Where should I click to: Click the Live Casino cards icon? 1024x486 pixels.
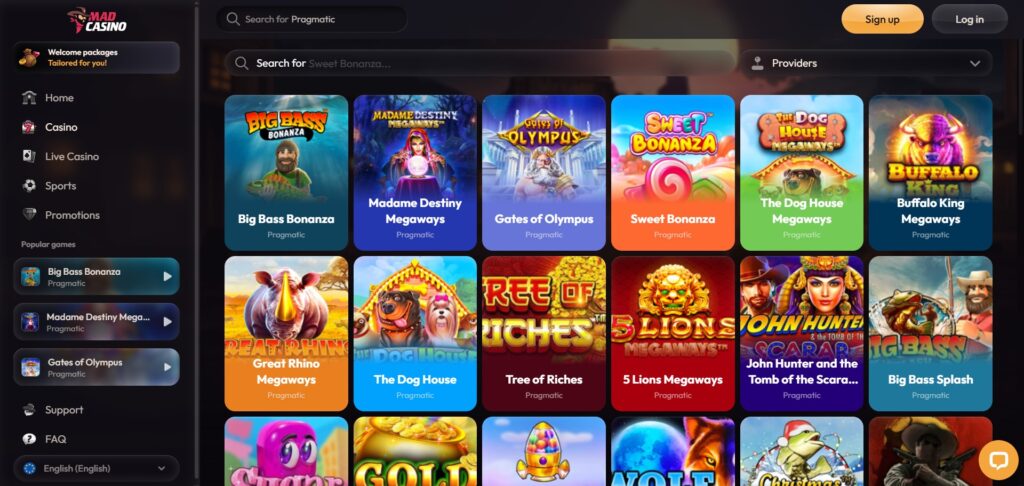click(29, 156)
